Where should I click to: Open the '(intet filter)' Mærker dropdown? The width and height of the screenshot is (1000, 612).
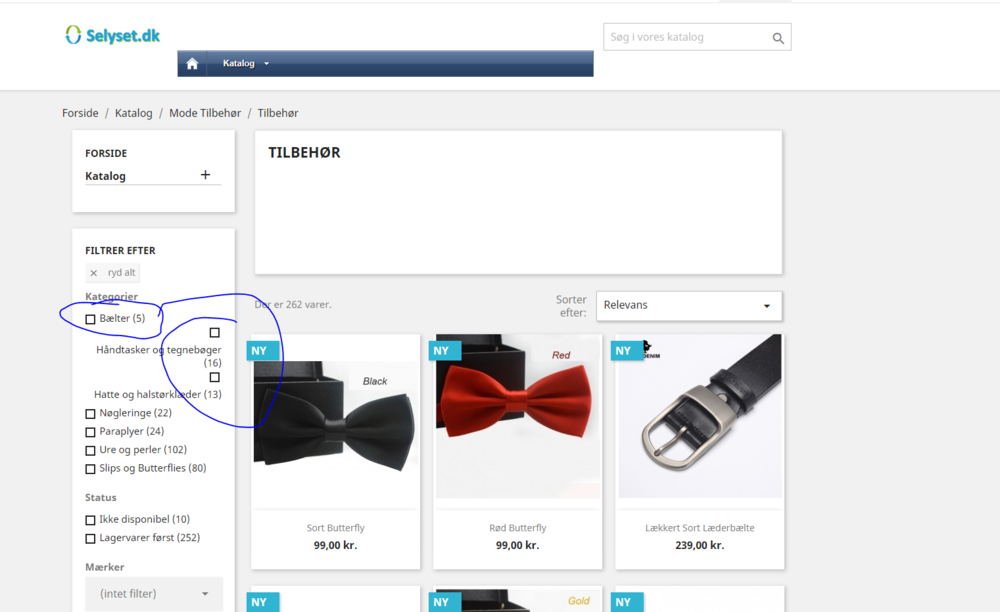click(x=153, y=593)
